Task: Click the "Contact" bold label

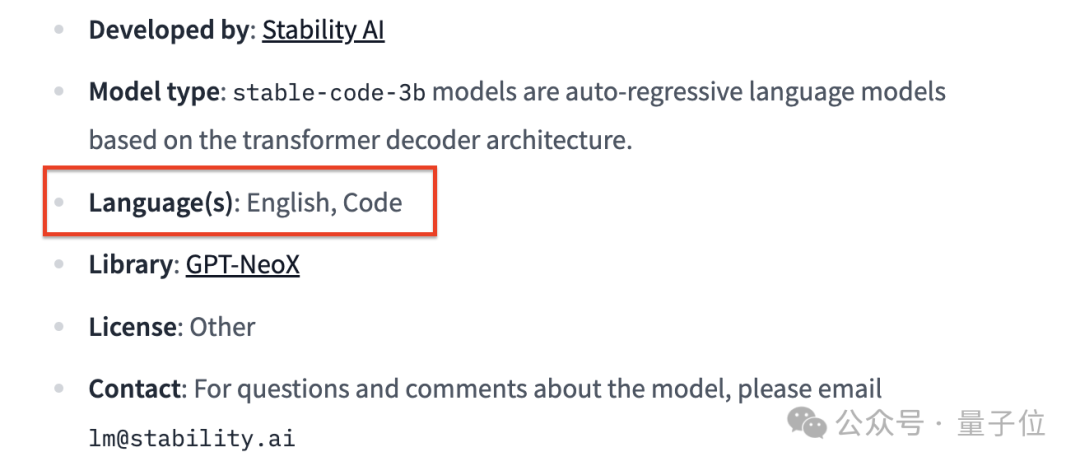Action: point(135,388)
